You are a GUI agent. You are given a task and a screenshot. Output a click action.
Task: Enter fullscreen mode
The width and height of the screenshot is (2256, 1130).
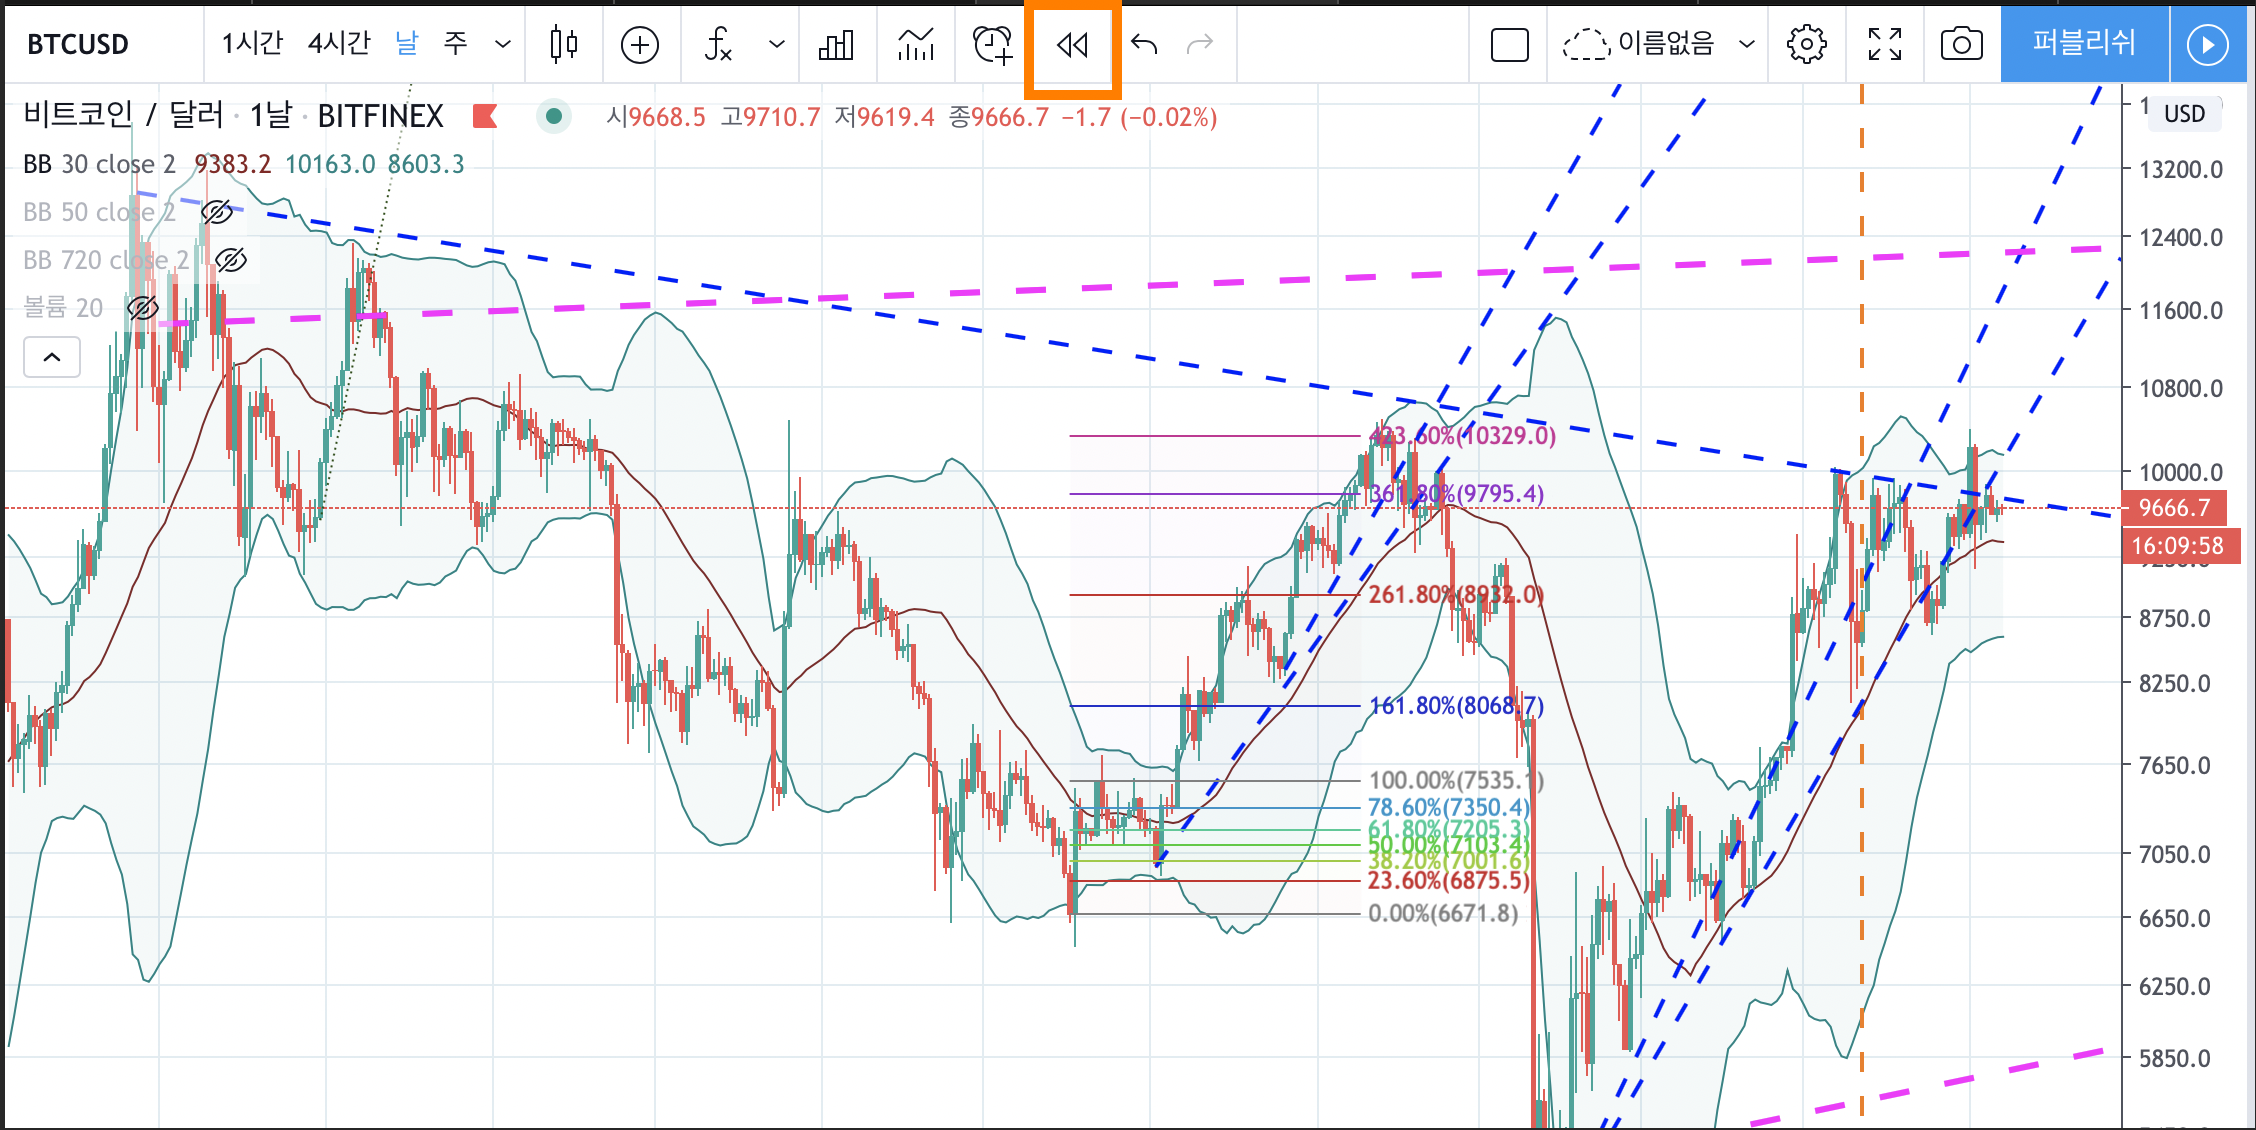1885,45
